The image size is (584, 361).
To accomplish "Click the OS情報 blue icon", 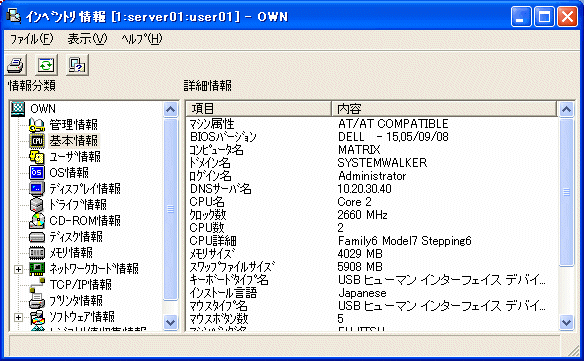I will point(37,172).
